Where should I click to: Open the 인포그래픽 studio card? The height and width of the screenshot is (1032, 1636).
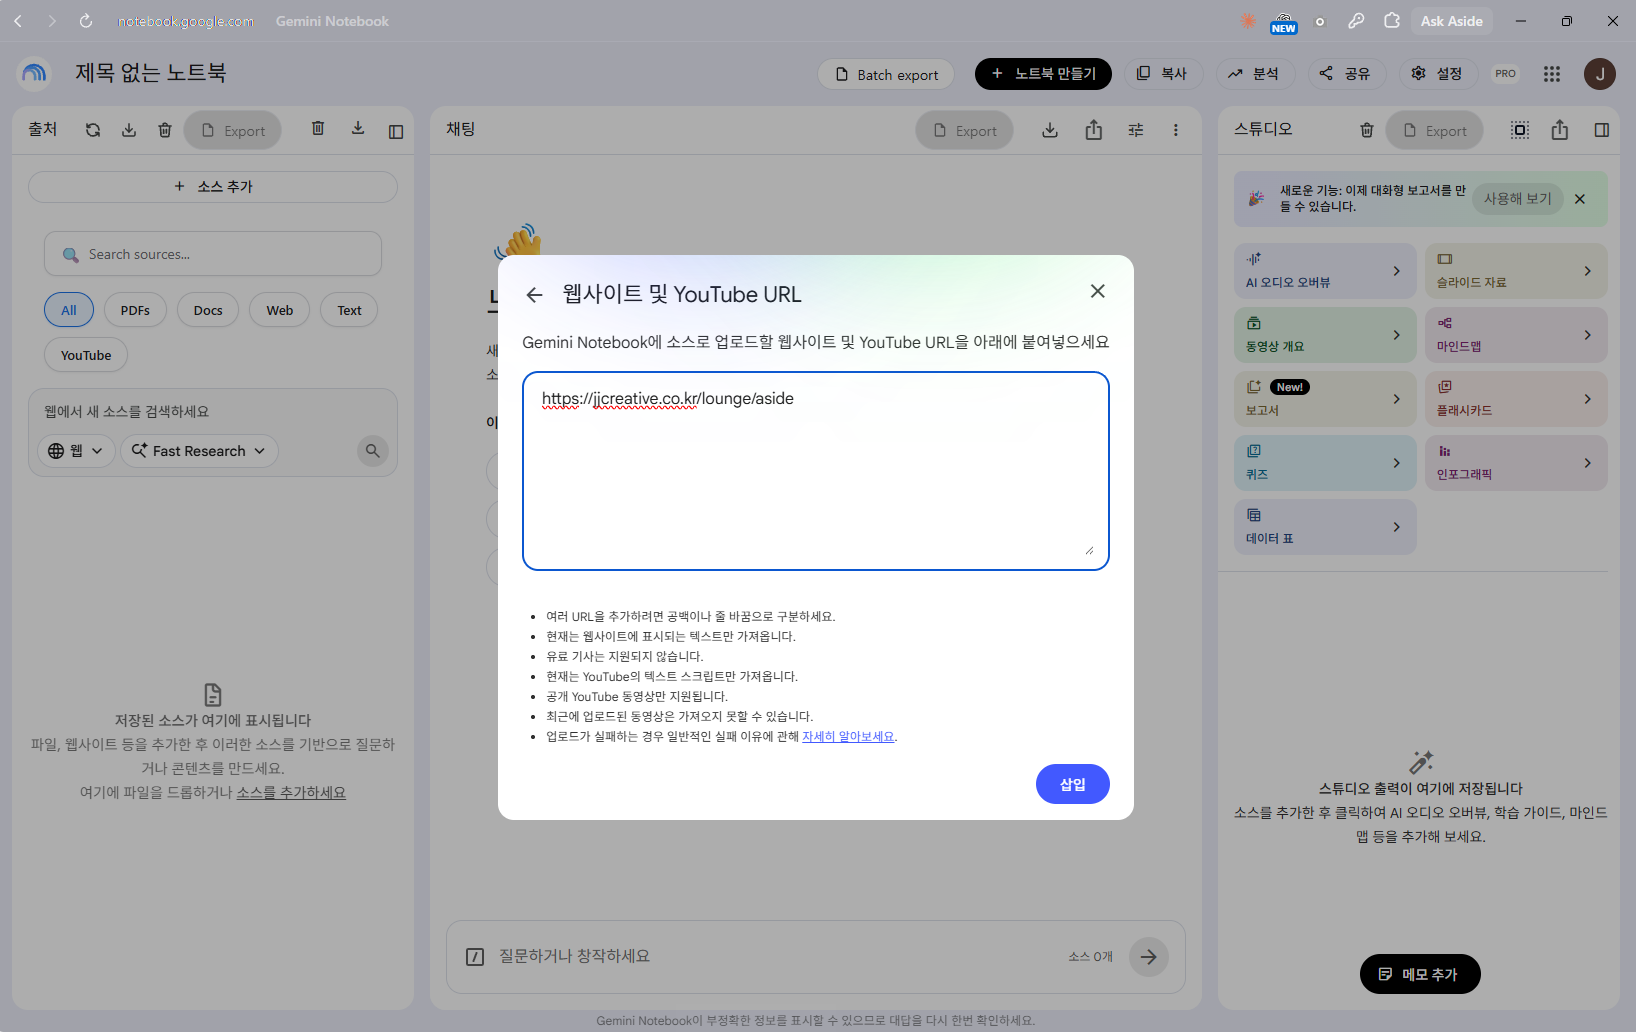coord(1516,463)
